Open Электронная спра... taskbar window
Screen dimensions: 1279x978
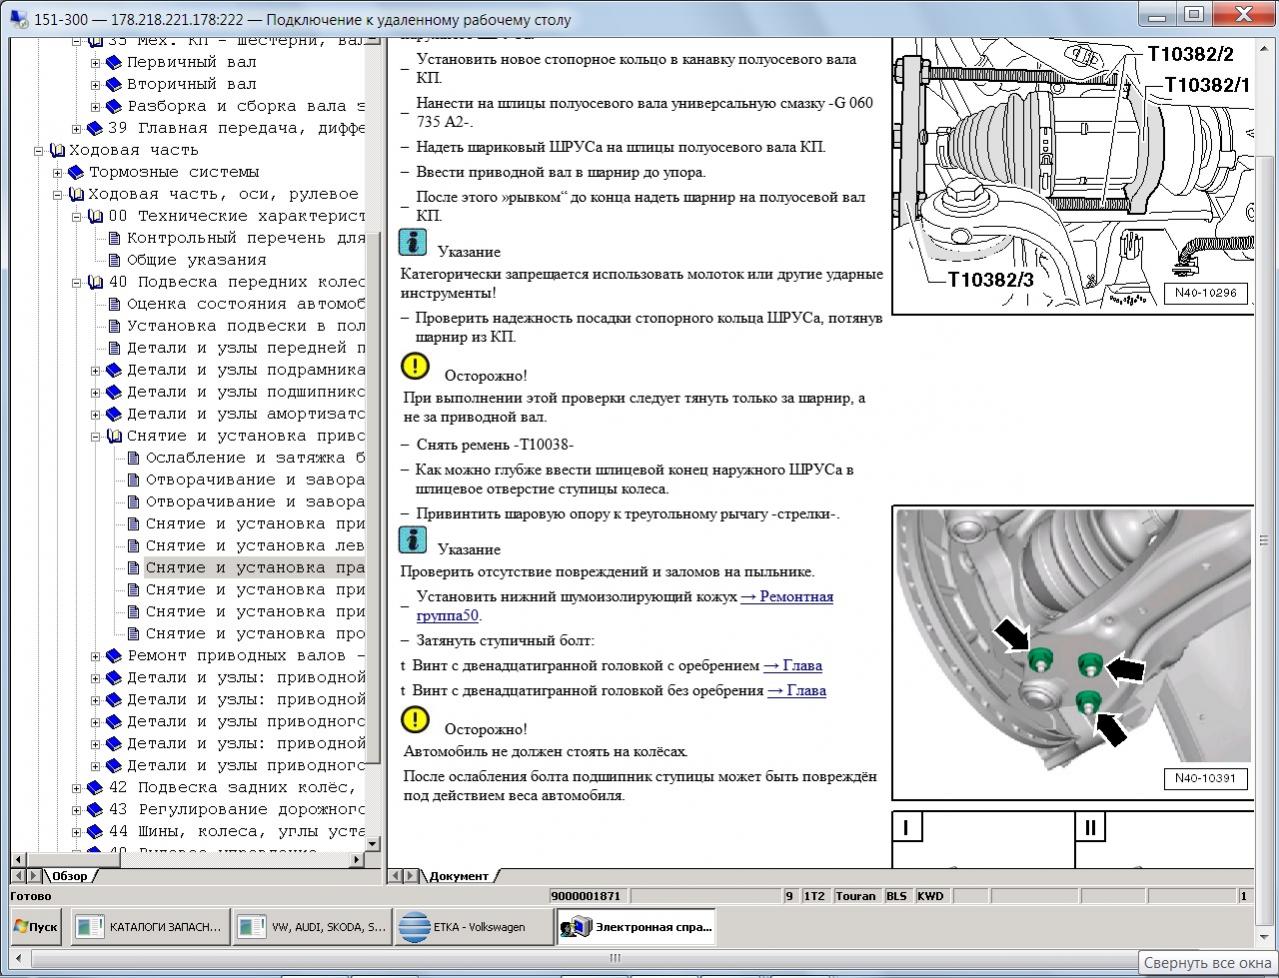point(636,927)
